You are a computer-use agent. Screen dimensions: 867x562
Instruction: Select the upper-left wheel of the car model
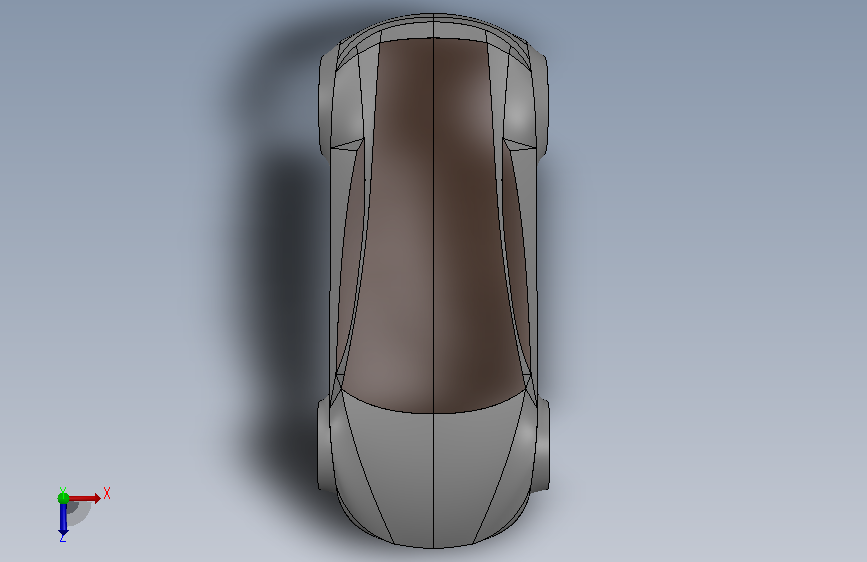323,105
